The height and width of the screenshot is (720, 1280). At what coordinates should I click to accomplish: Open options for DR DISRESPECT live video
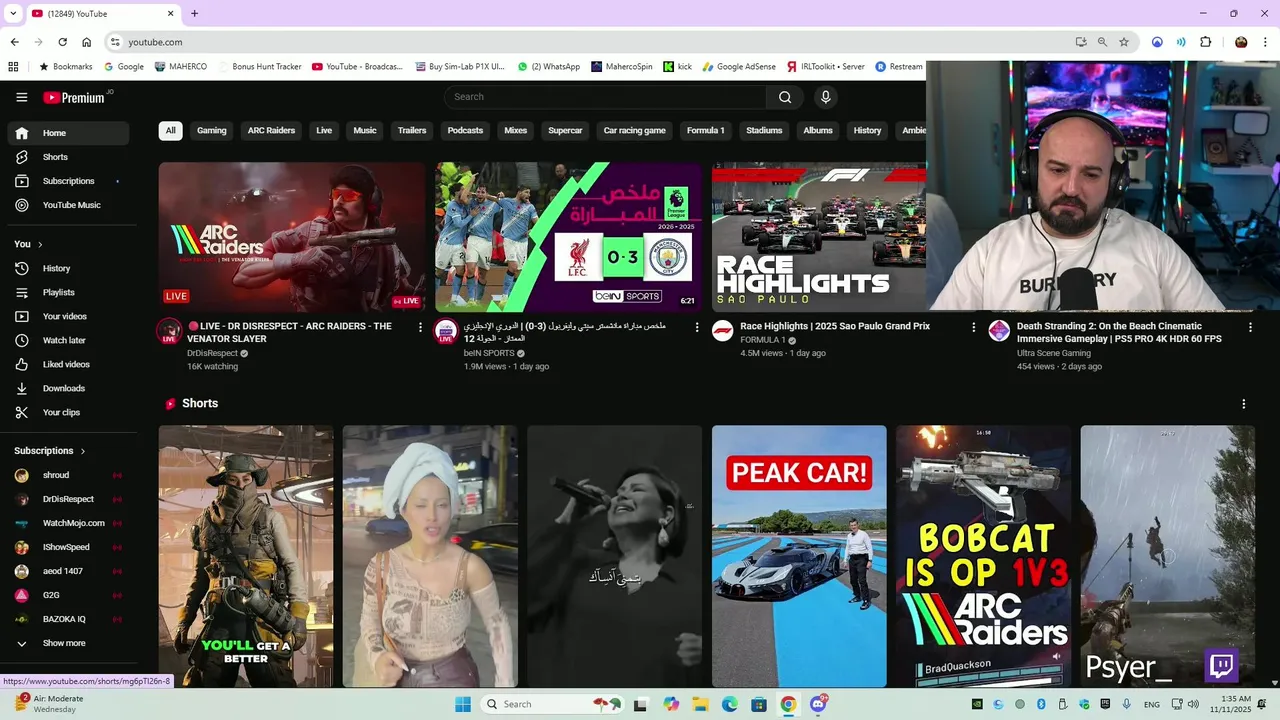[x=420, y=327]
